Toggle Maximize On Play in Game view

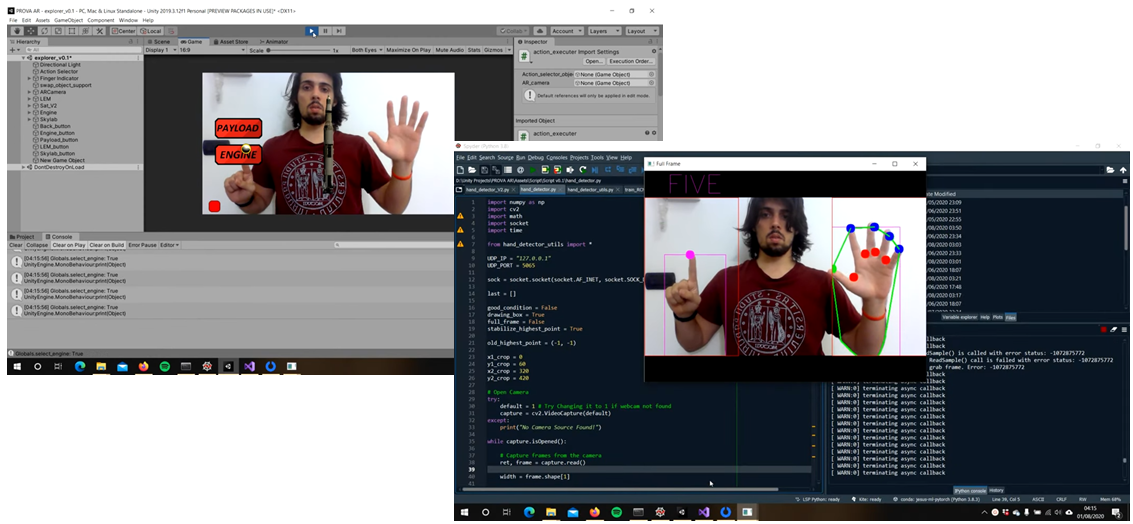[410, 50]
